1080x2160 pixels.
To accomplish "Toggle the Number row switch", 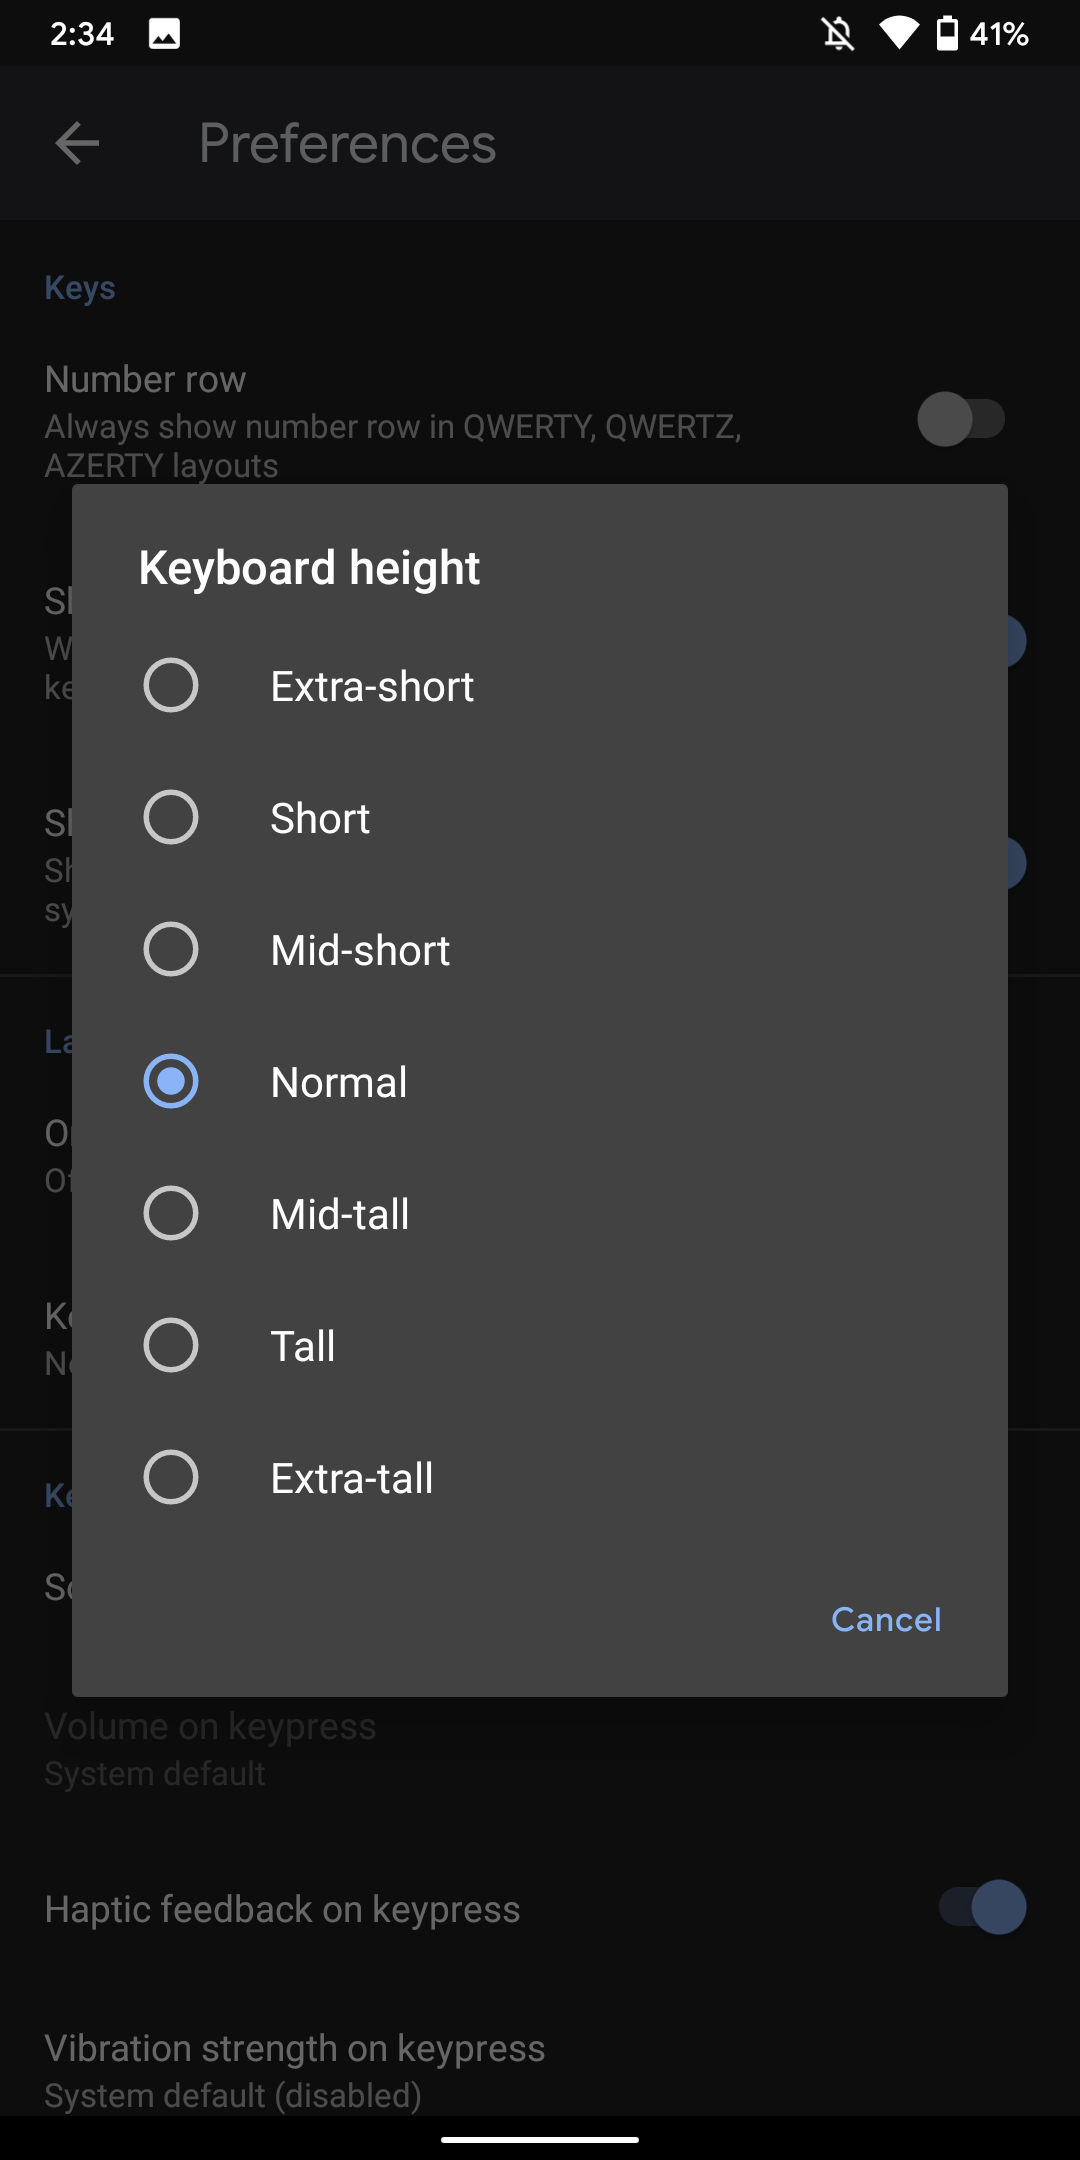I will 961,419.
